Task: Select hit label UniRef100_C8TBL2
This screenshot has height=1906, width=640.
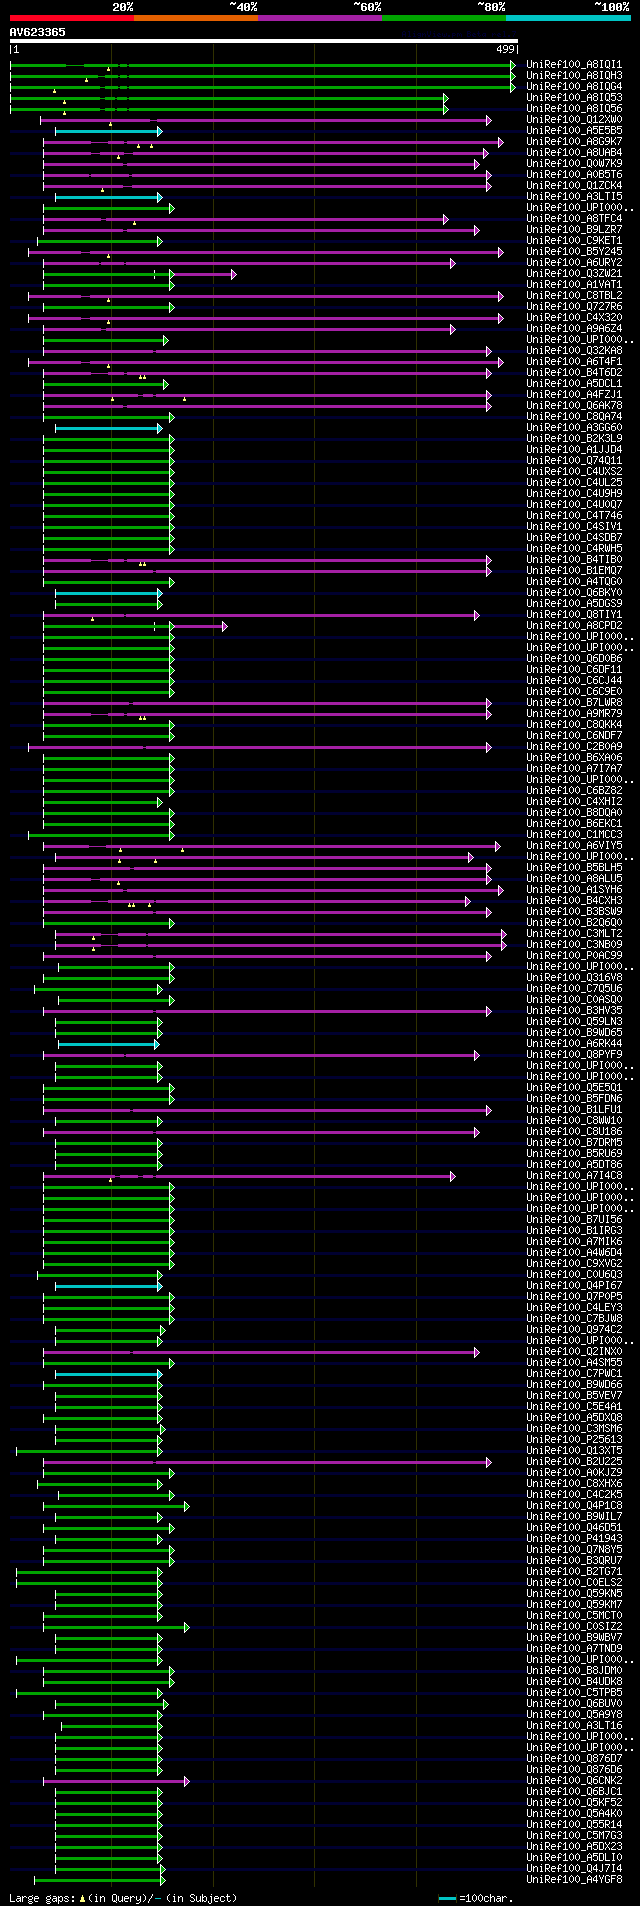Action: [574, 296]
